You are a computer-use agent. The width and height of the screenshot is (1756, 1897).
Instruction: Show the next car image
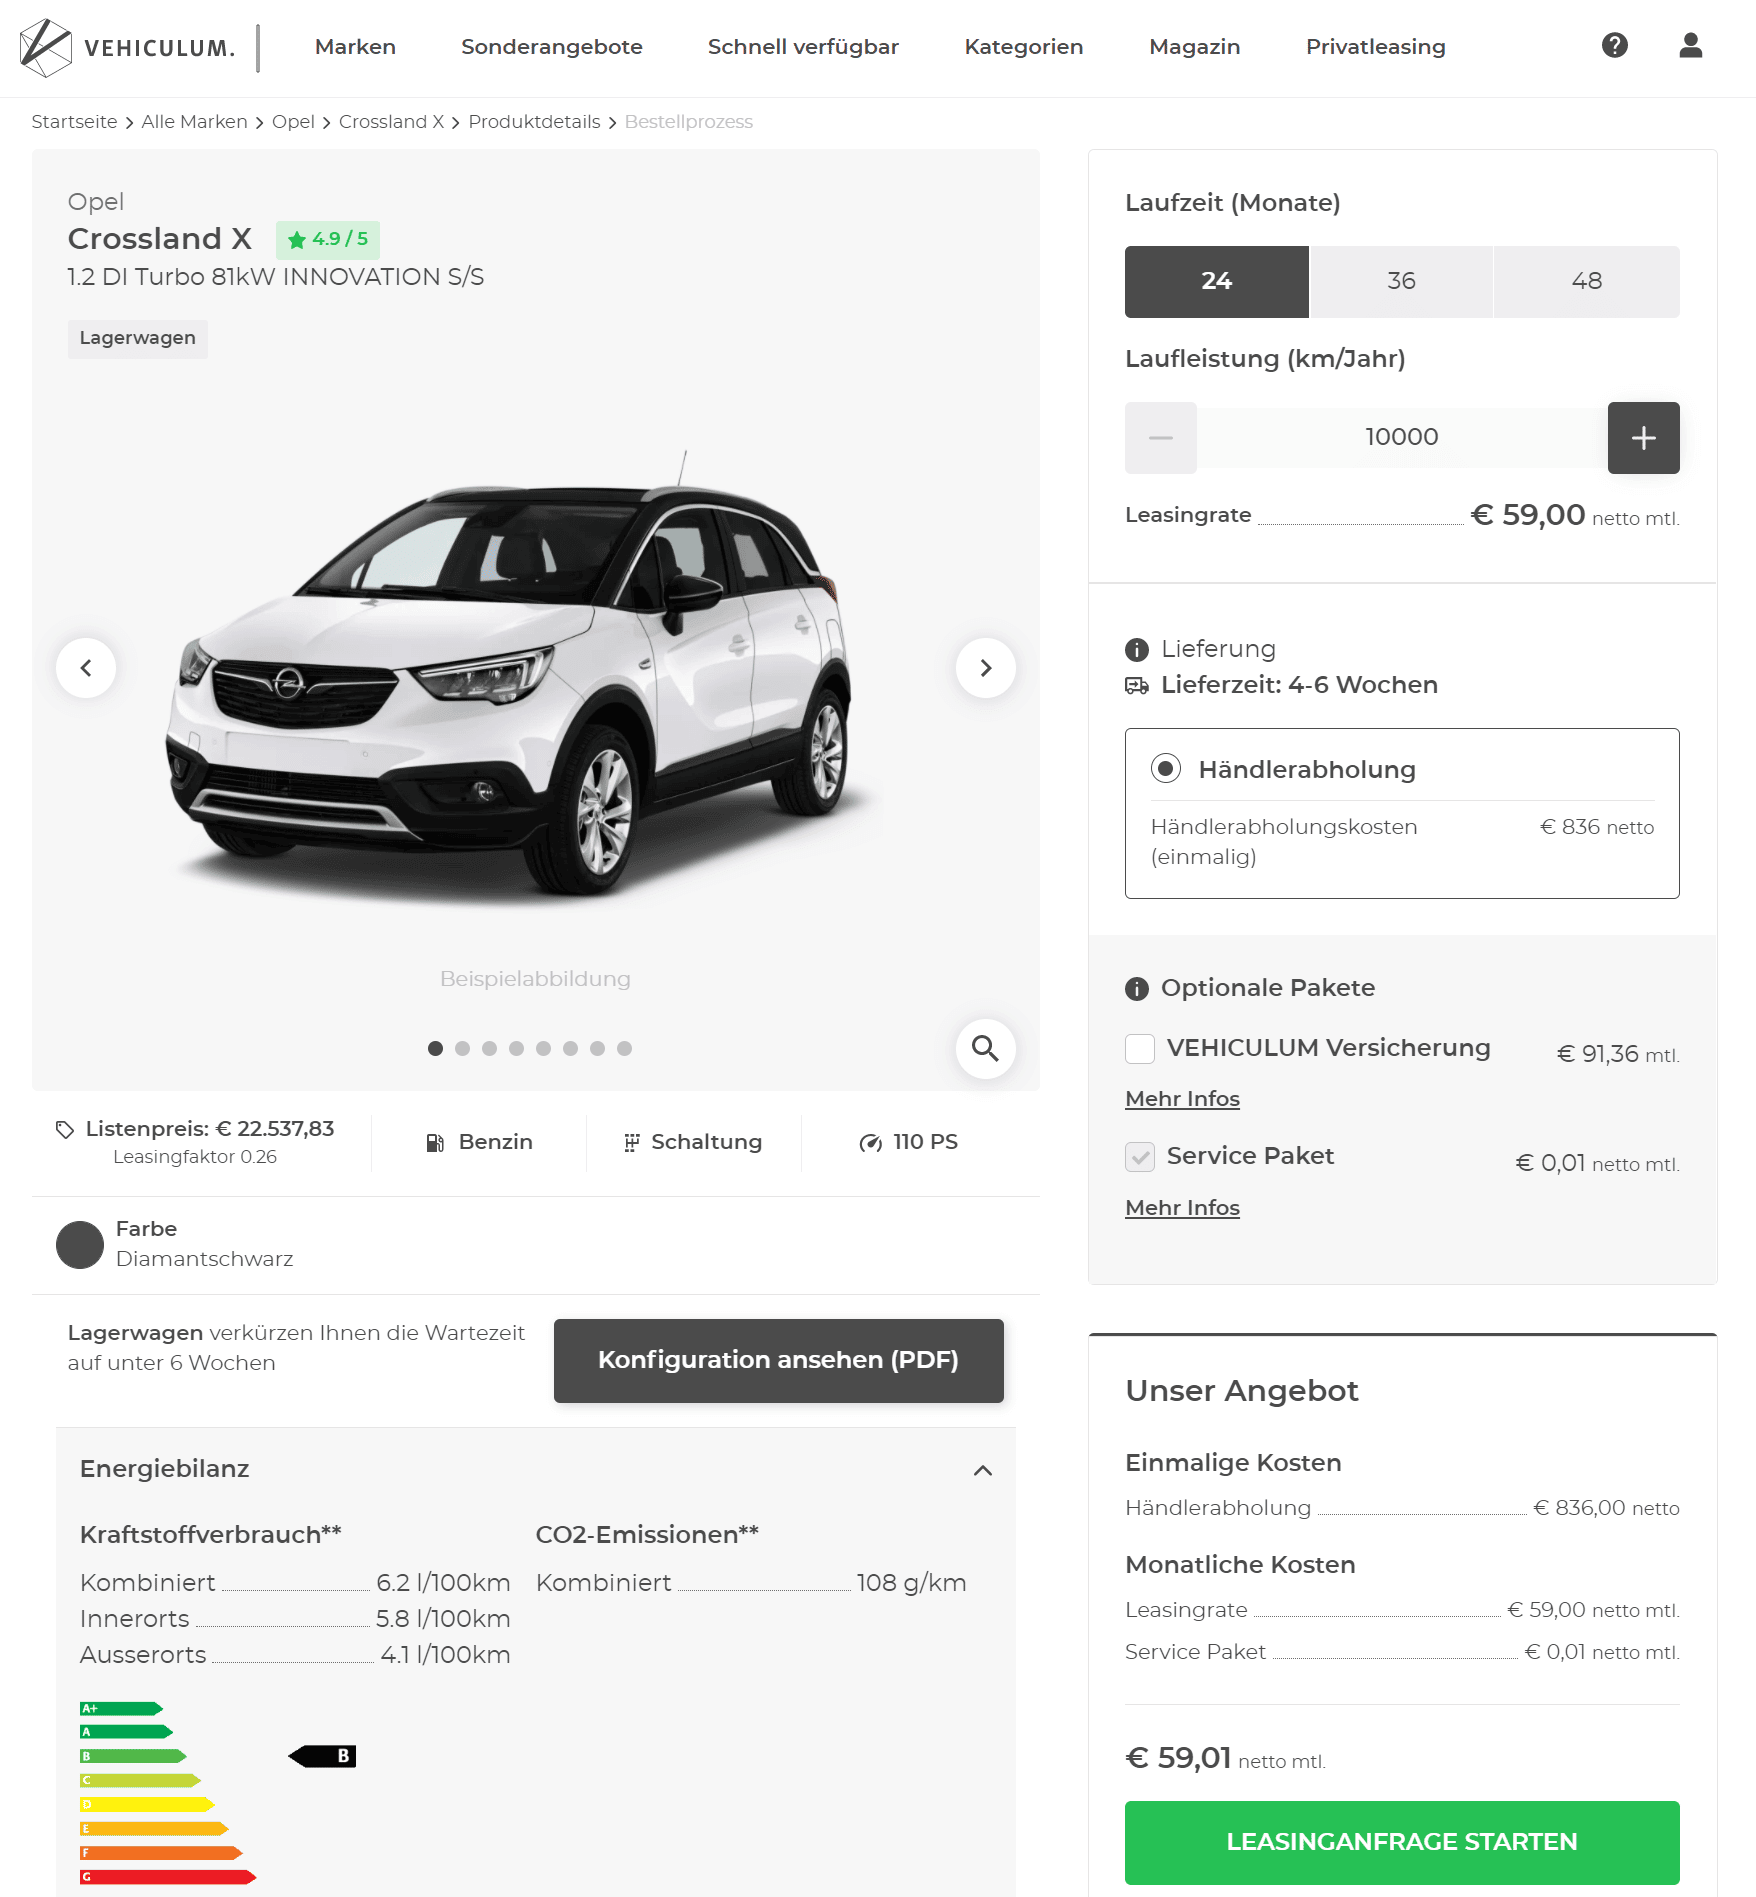click(x=985, y=668)
